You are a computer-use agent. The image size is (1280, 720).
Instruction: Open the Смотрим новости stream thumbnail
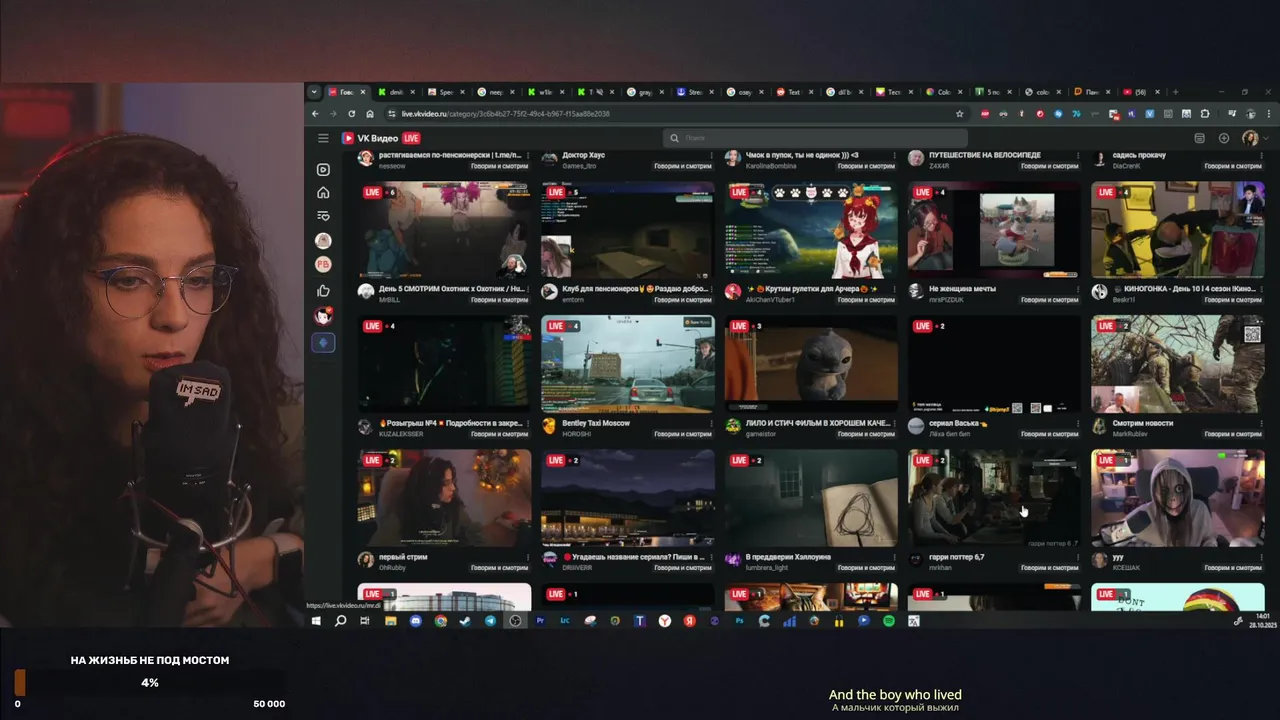1178,363
